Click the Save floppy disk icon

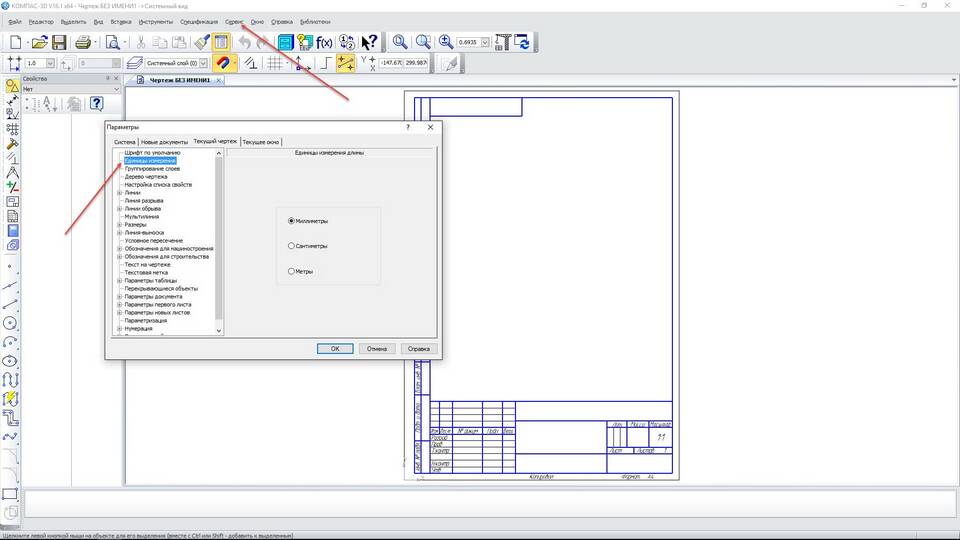pos(59,42)
